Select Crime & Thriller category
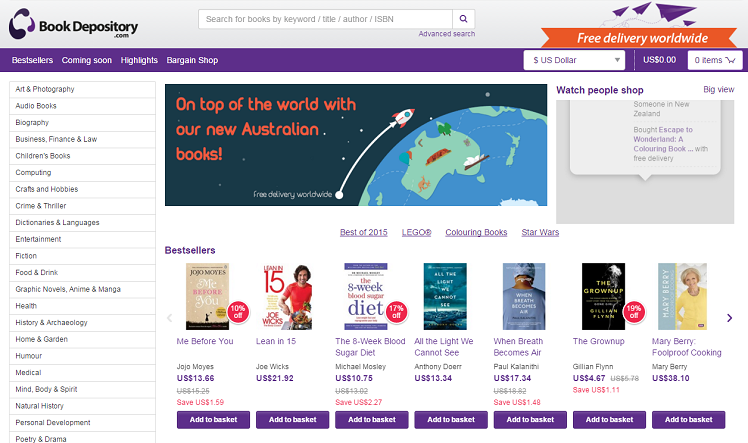 (83, 206)
